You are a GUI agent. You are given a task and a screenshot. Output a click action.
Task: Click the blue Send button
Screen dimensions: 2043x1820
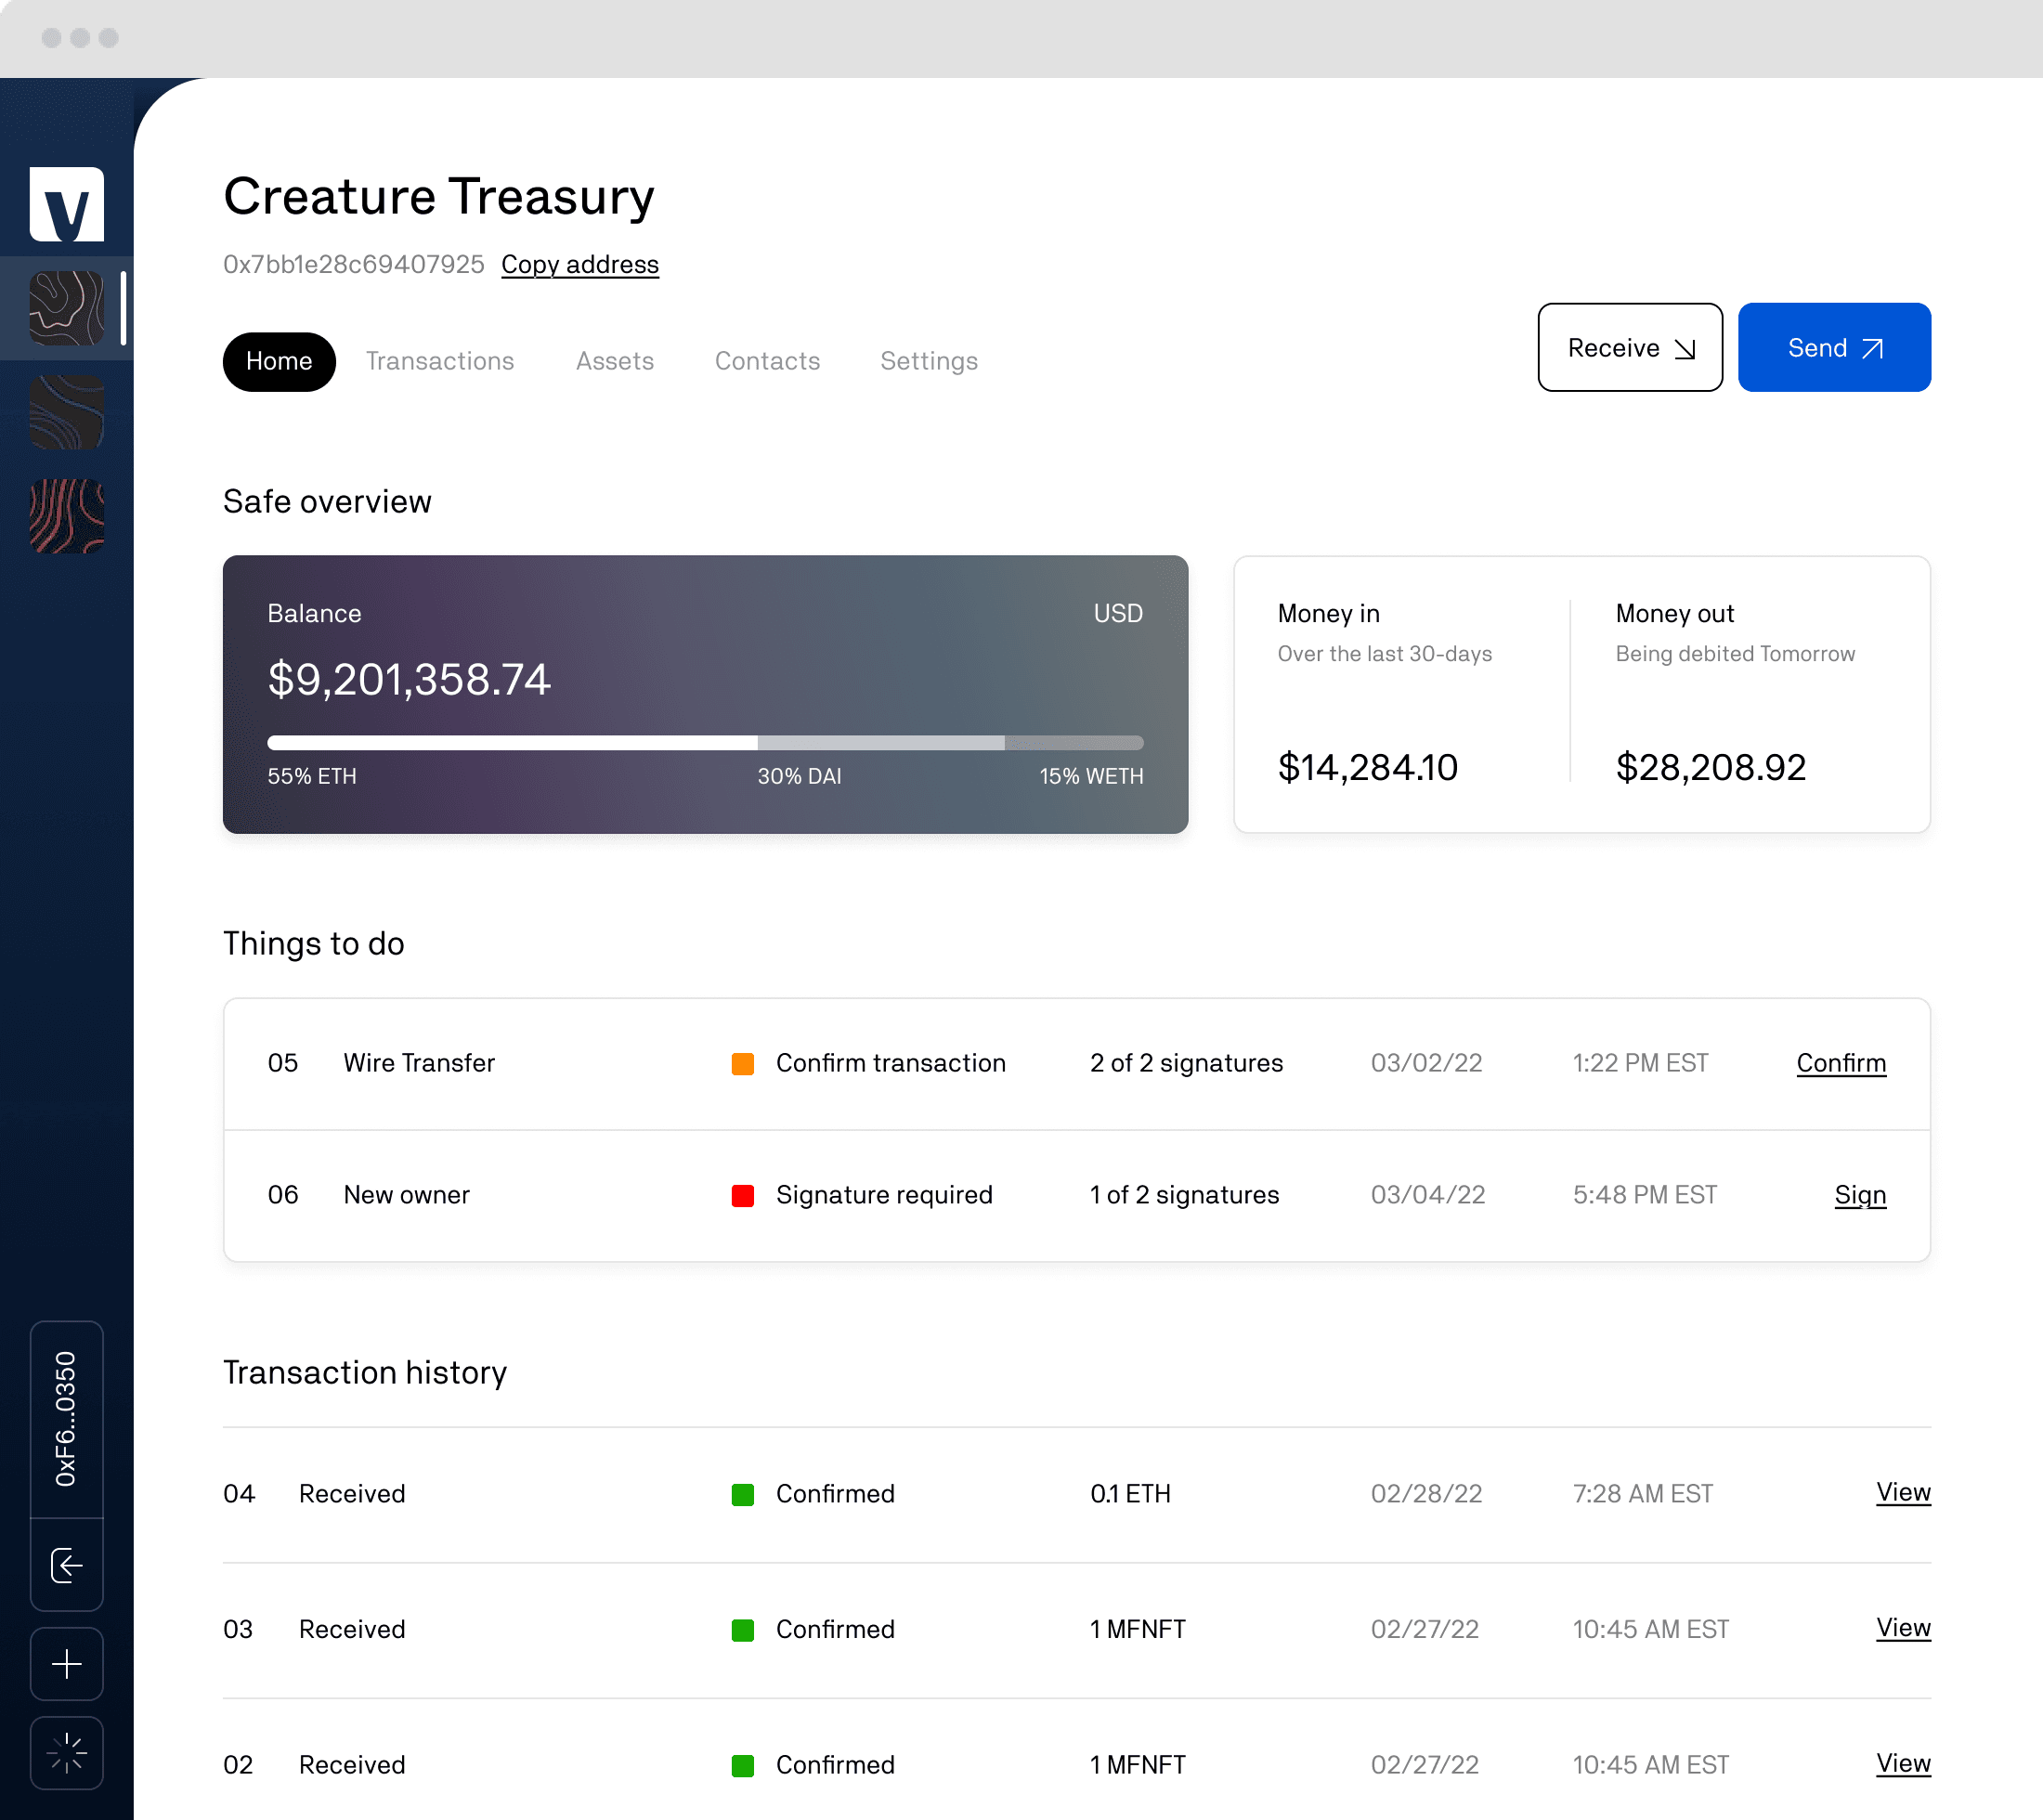(1834, 347)
